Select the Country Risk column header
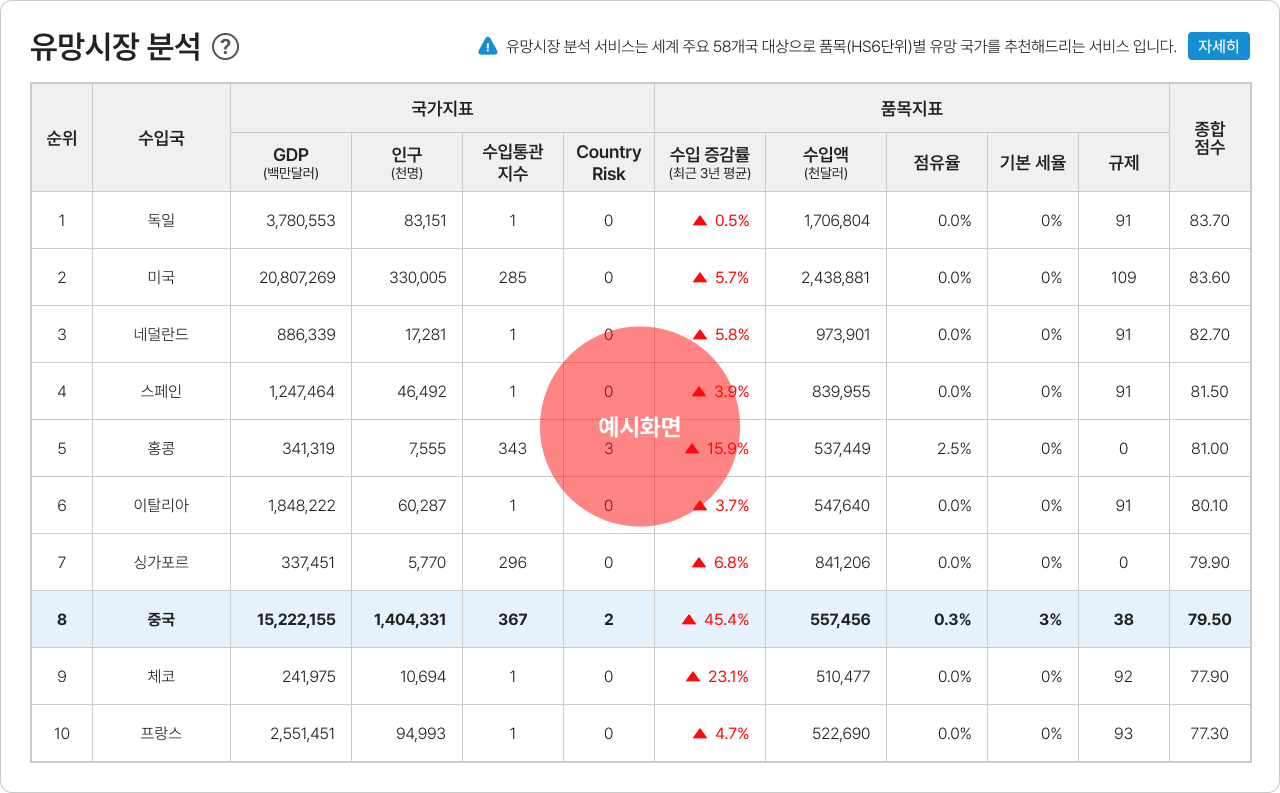This screenshot has height=793, width=1280. (609, 162)
